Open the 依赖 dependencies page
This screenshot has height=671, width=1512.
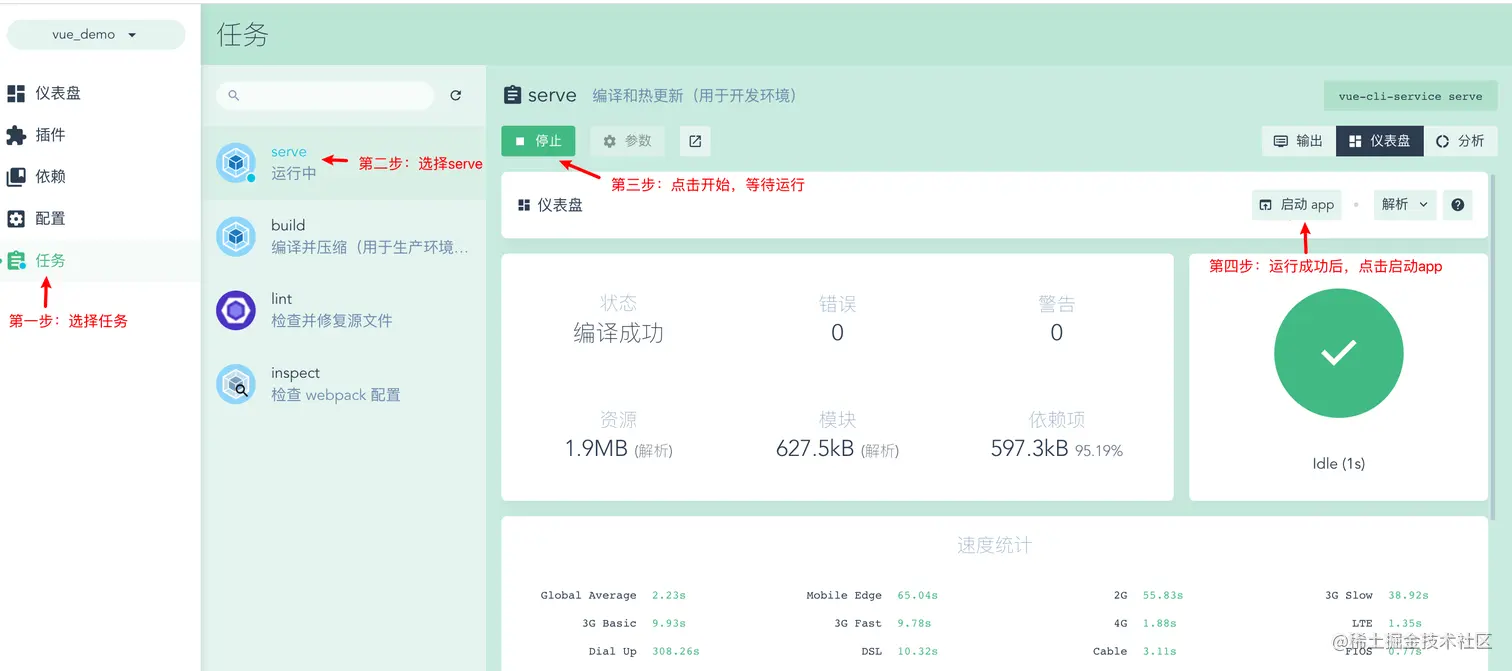point(100,177)
